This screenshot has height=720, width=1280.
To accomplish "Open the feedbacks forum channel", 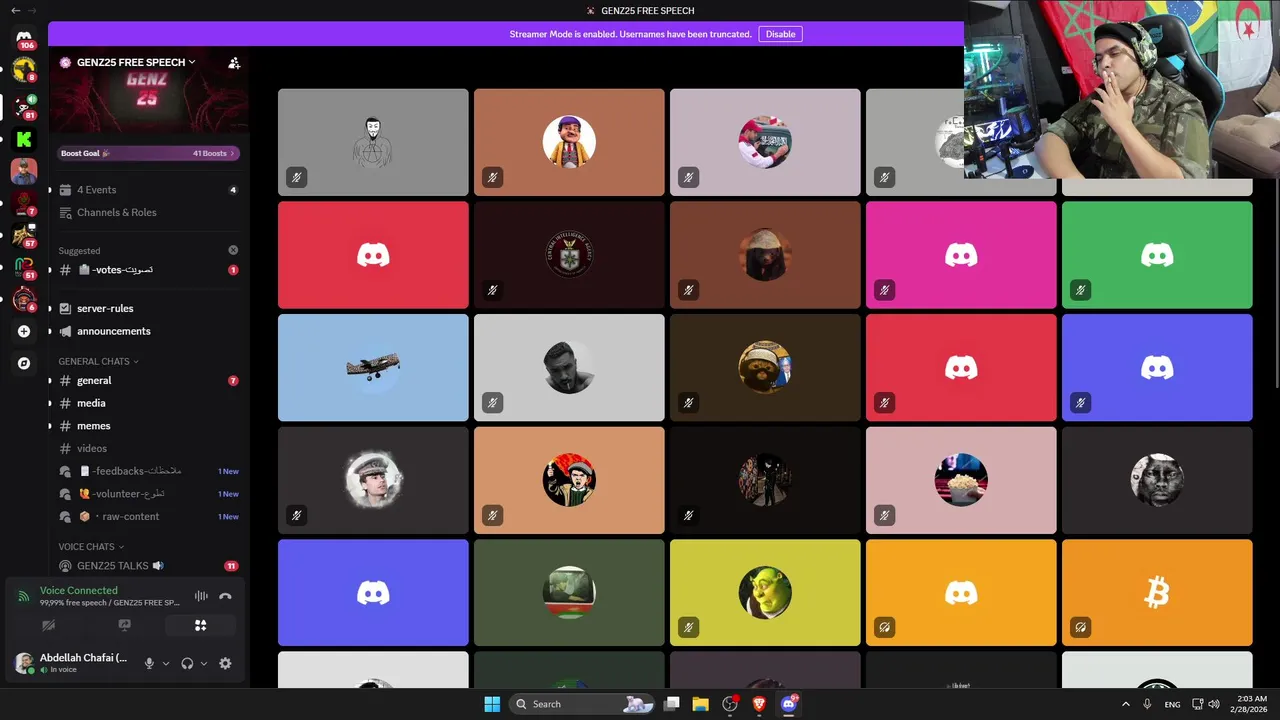I will tap(148, 471).
